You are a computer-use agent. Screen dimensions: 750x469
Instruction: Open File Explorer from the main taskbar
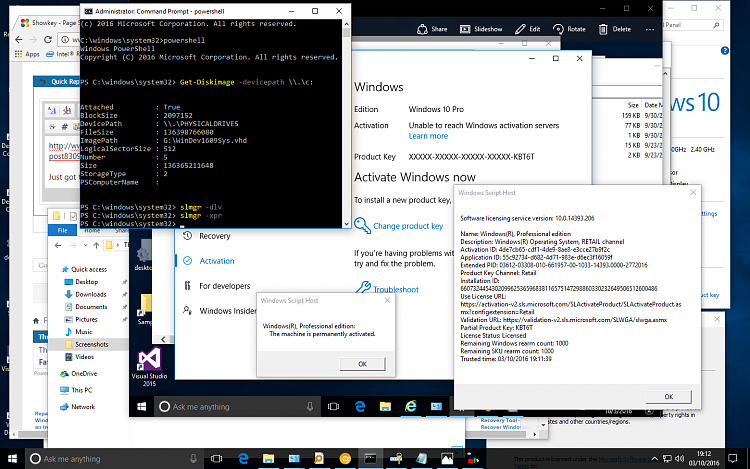point(268,459)
